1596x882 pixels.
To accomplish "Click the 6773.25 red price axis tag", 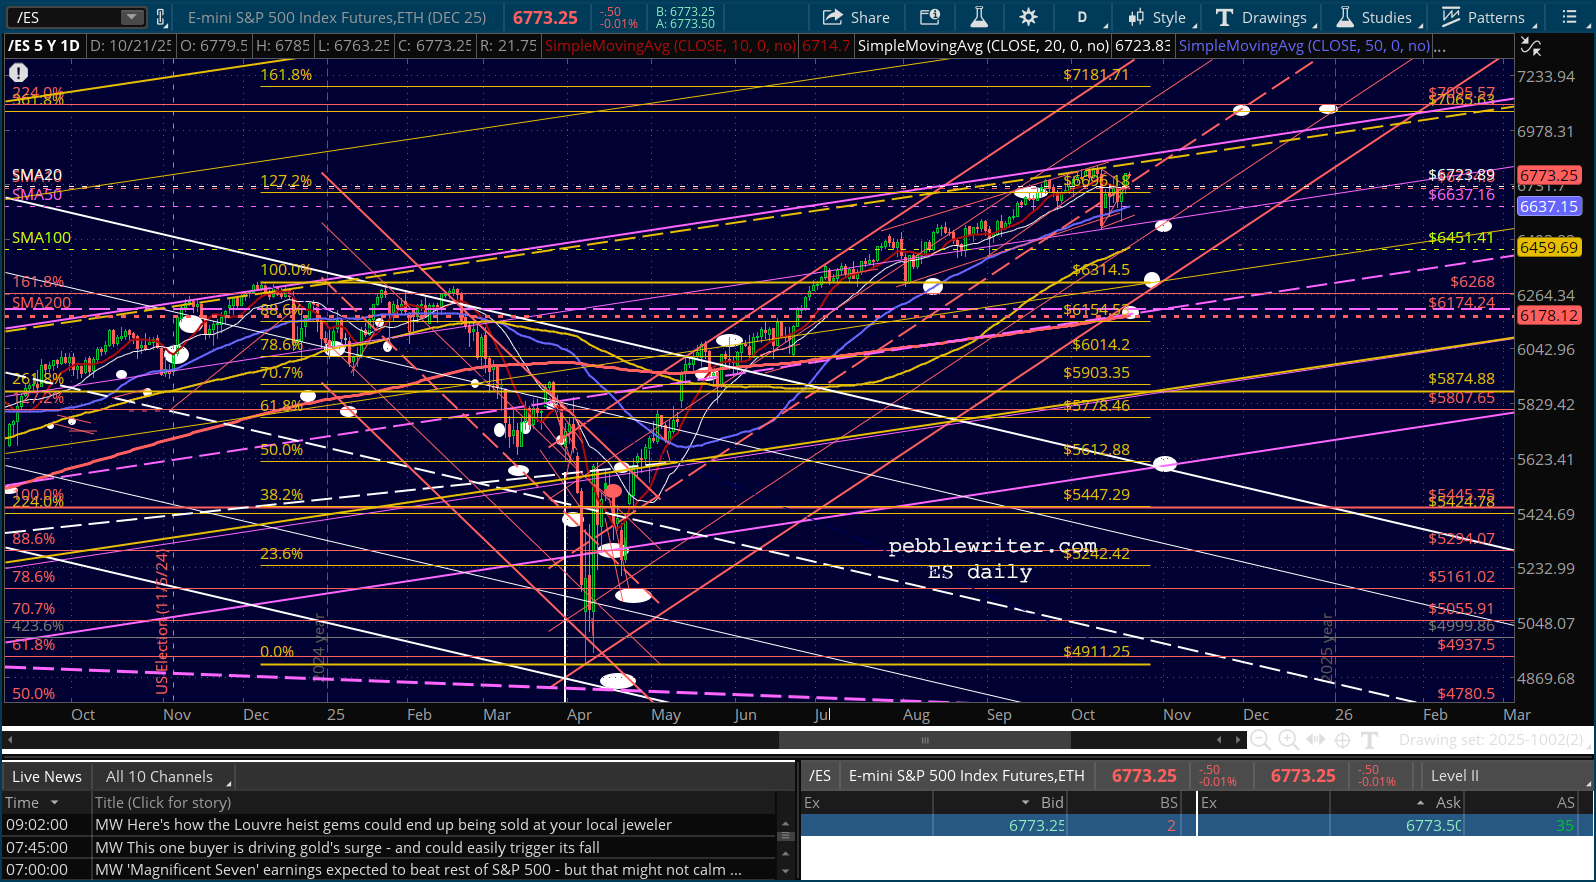I will click(1549, 175).
